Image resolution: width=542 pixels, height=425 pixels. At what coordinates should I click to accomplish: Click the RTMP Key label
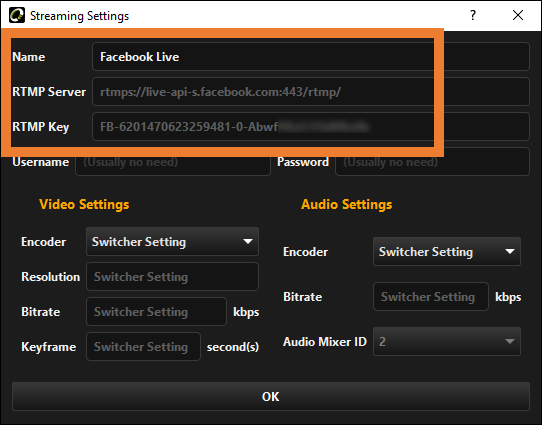click(40, 127)
